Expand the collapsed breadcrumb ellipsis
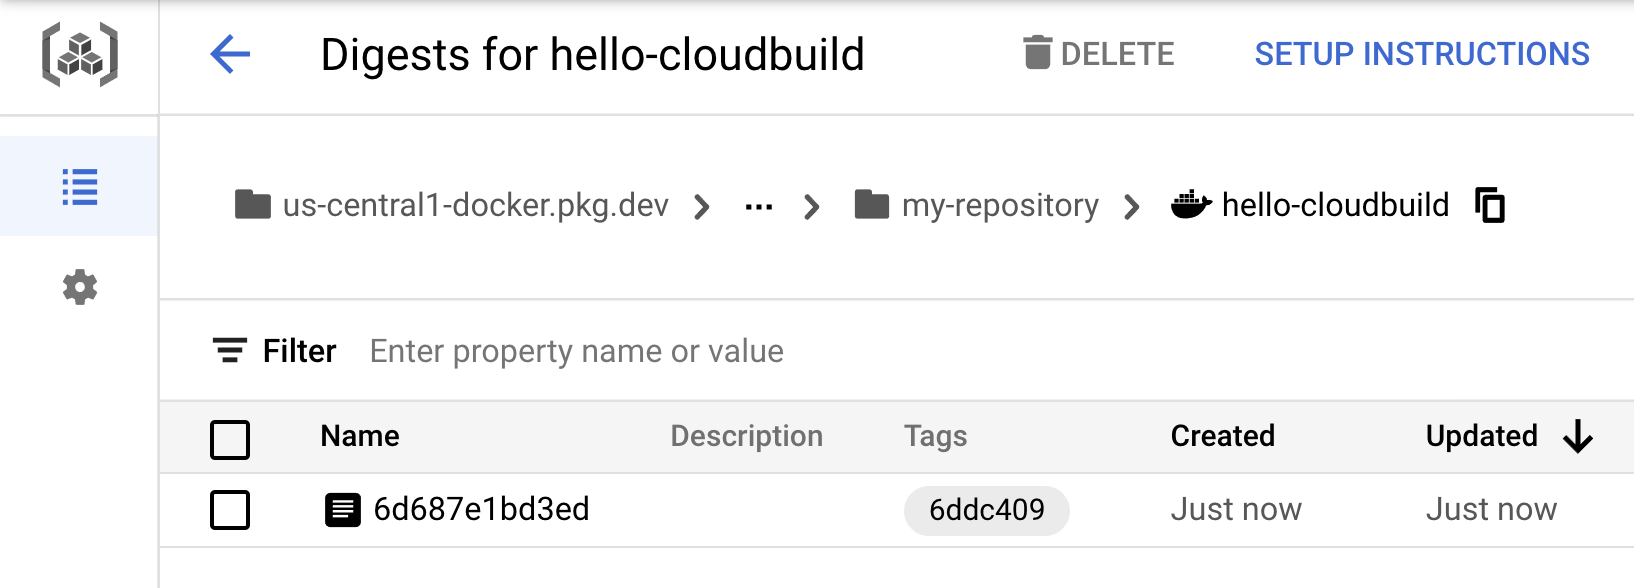Viewport: 1634px width, 588px height. 759,205
